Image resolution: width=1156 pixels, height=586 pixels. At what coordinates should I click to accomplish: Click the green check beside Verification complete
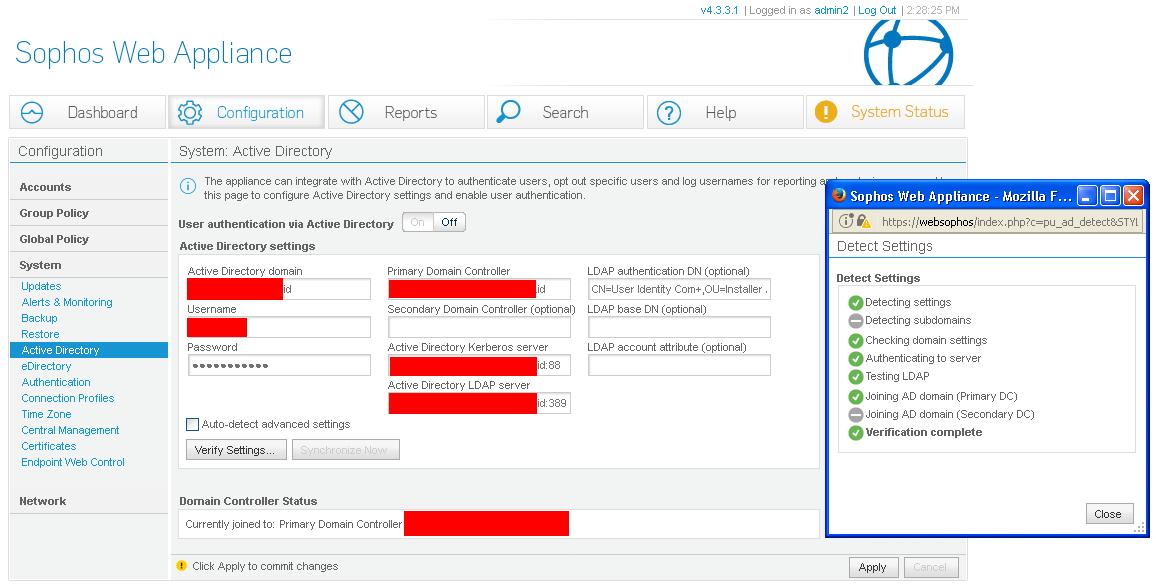[x=855, y=433]
